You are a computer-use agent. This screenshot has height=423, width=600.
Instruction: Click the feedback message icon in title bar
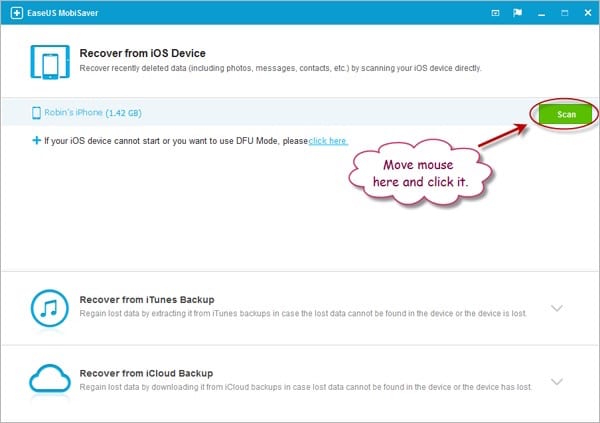coord(495,13)
